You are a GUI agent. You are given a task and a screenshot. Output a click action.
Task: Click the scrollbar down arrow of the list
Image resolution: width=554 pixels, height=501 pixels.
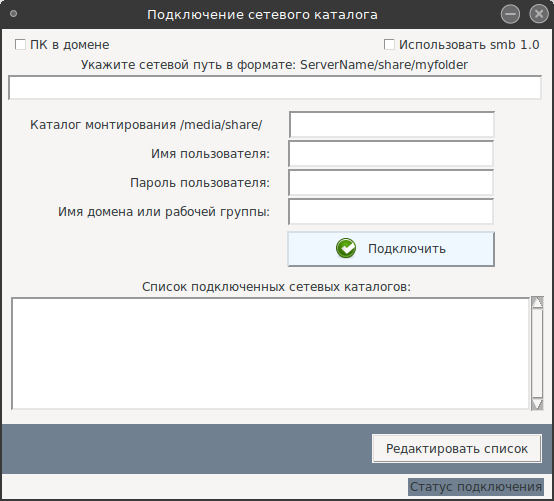(537, 404)
